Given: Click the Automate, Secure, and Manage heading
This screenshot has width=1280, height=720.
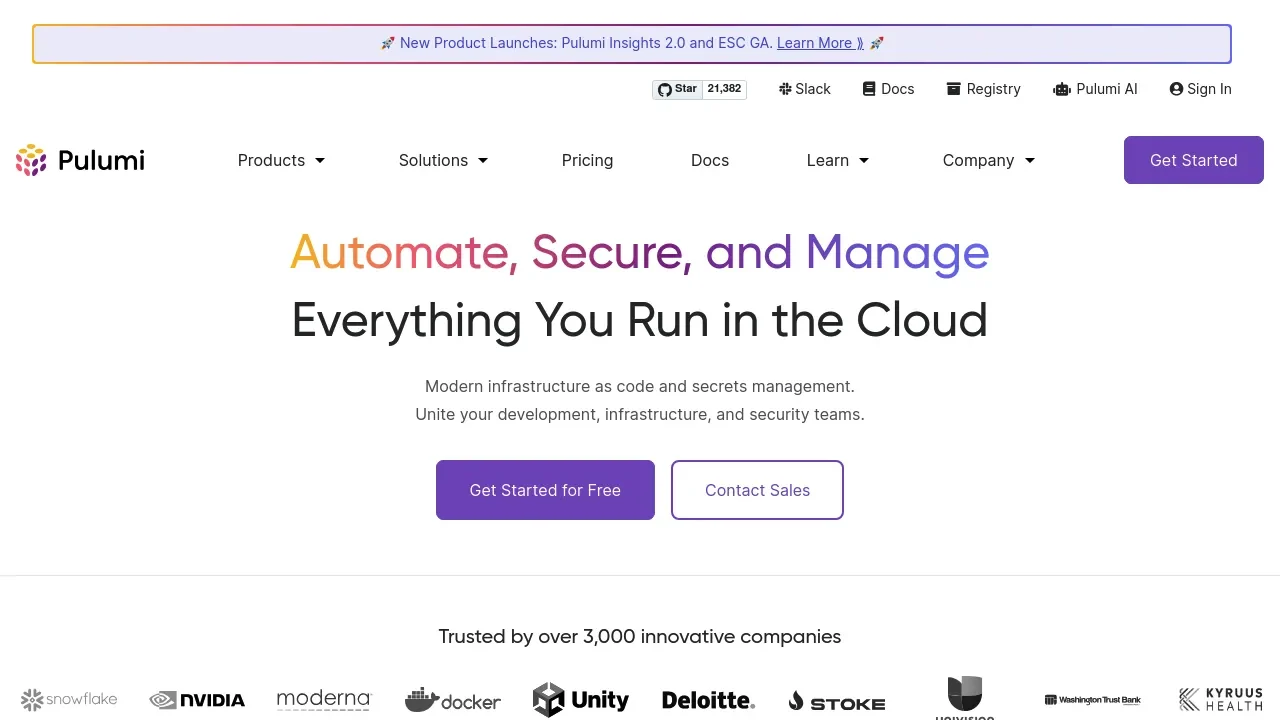Looking at the screenshot, I should point(640,252).
